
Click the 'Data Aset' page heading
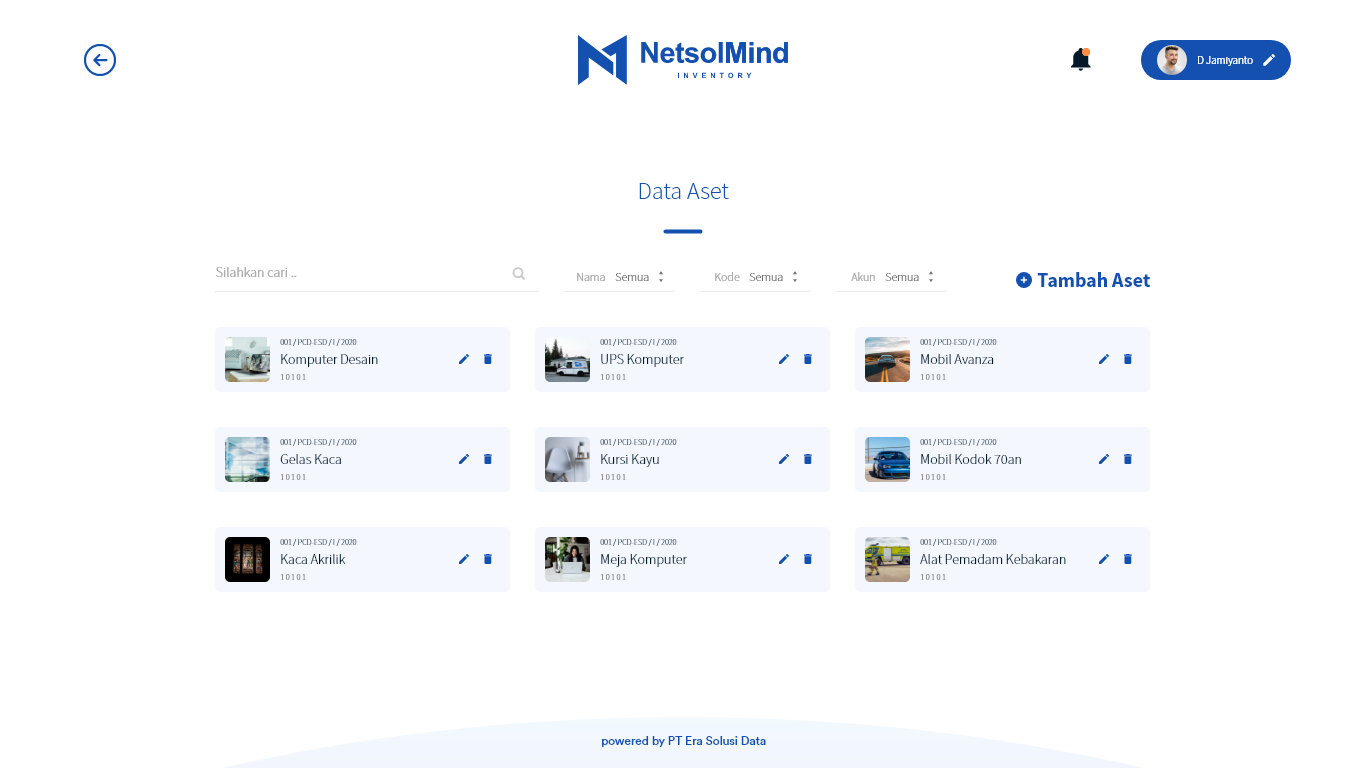pyautogui.click(x=683, y=191)
